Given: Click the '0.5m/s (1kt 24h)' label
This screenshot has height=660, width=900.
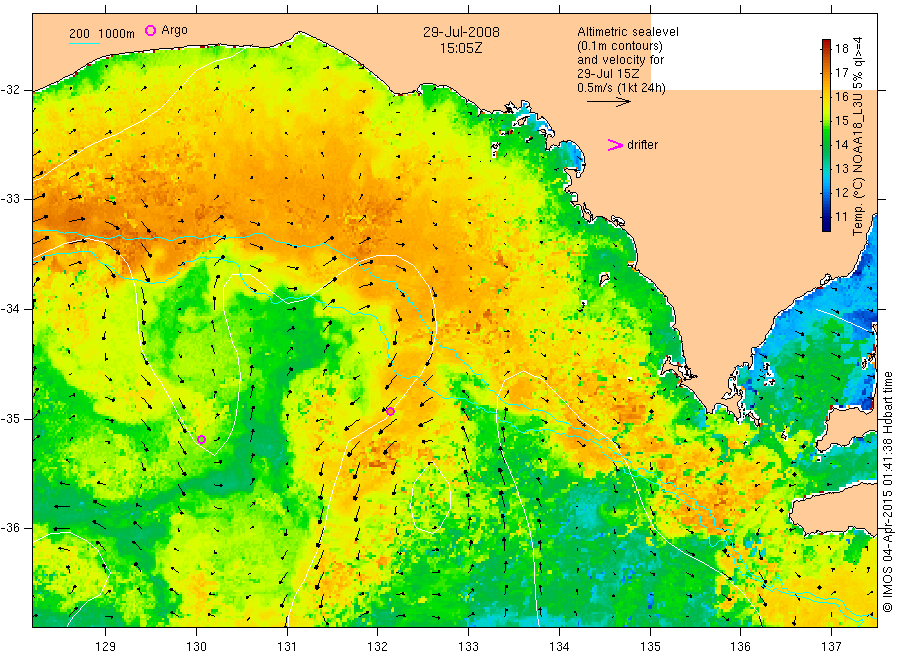Looking at the screenshot, I should 622,88.
